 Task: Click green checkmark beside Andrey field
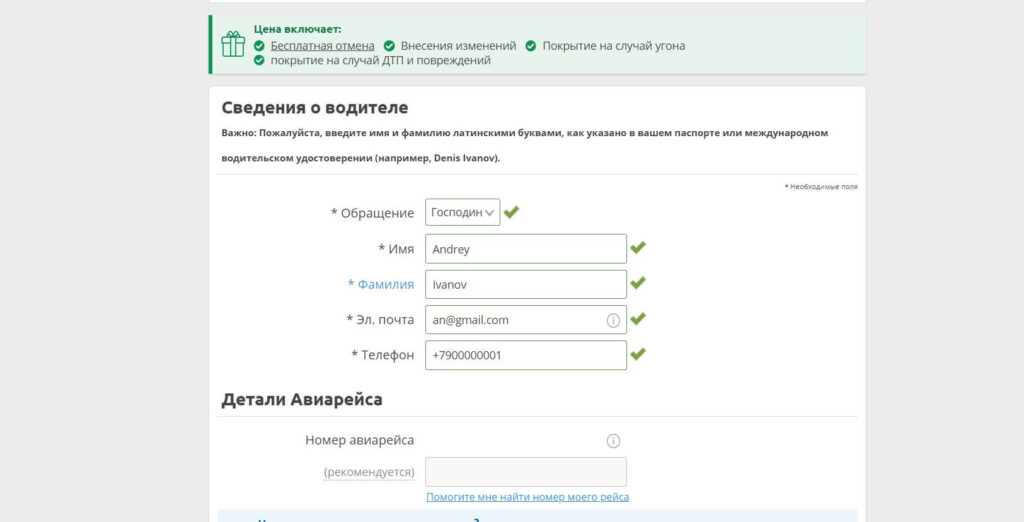[638, 248]
